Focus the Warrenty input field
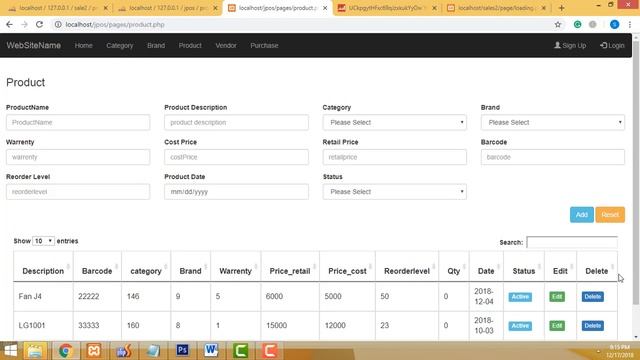Screen dimensions: 640x360 78,157
